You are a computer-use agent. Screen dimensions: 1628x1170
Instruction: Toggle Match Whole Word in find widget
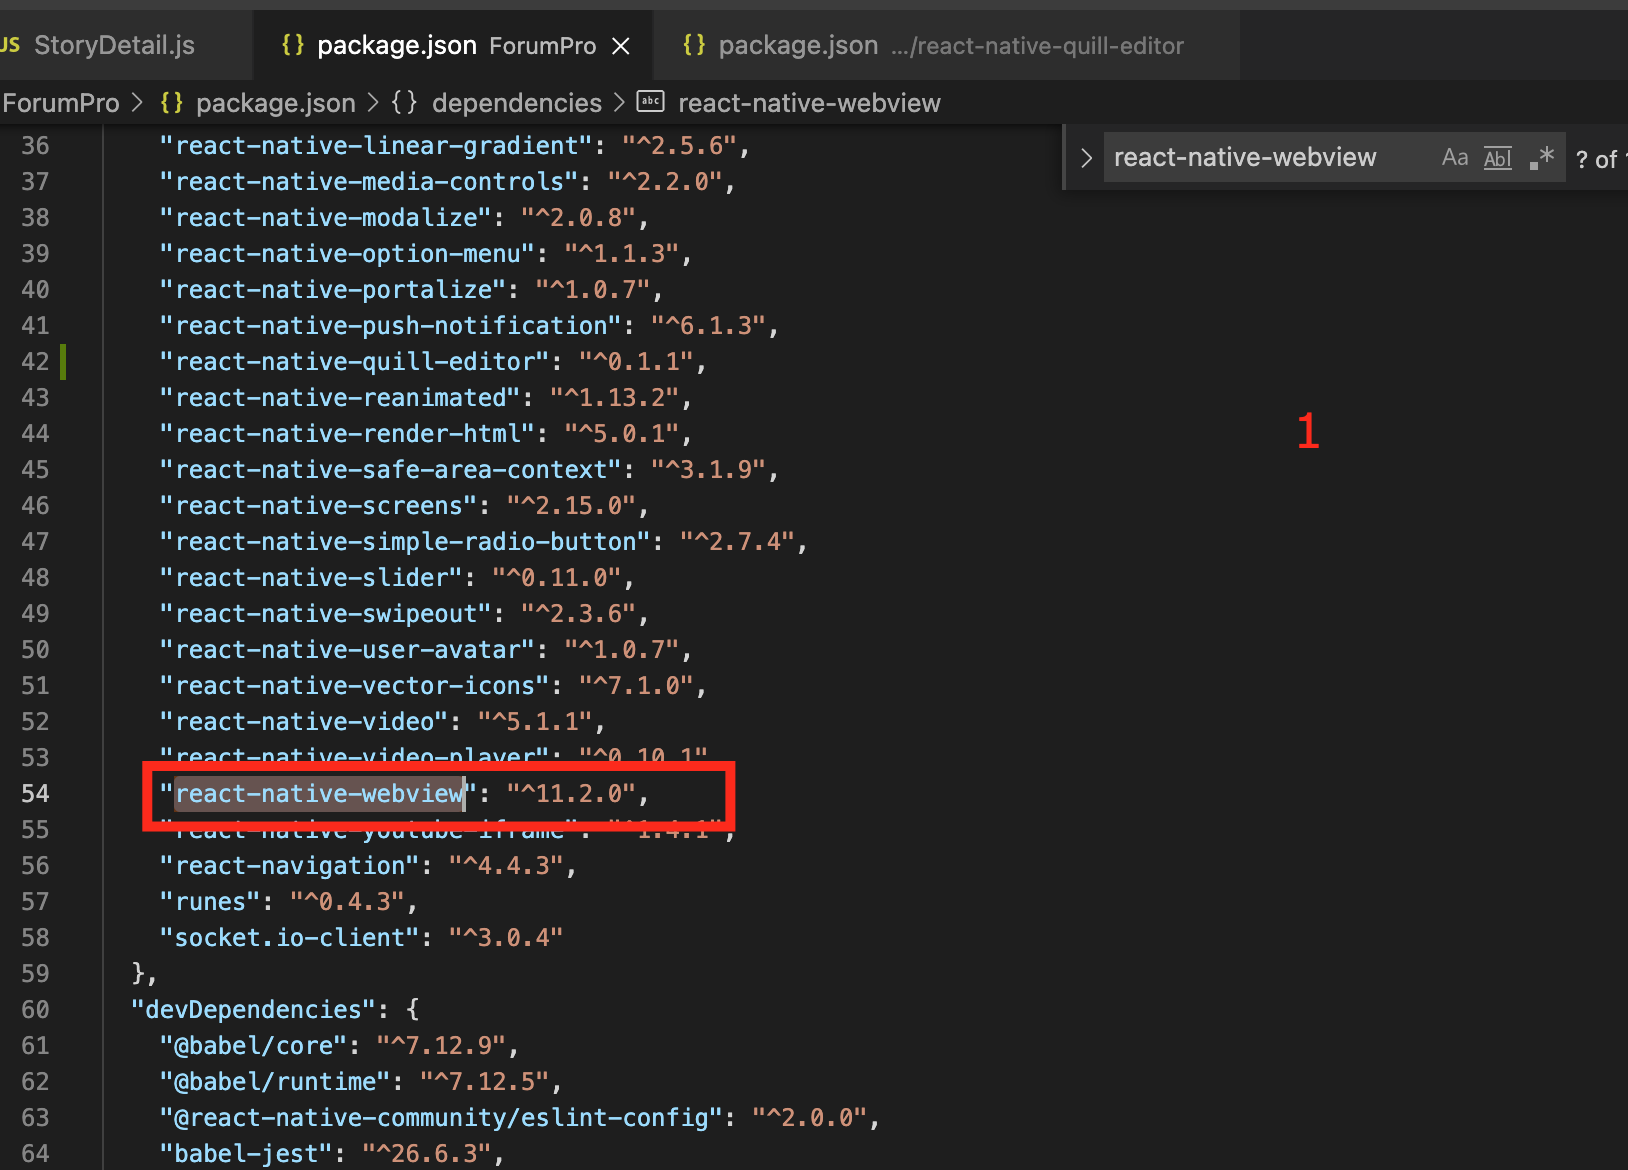1497,158
